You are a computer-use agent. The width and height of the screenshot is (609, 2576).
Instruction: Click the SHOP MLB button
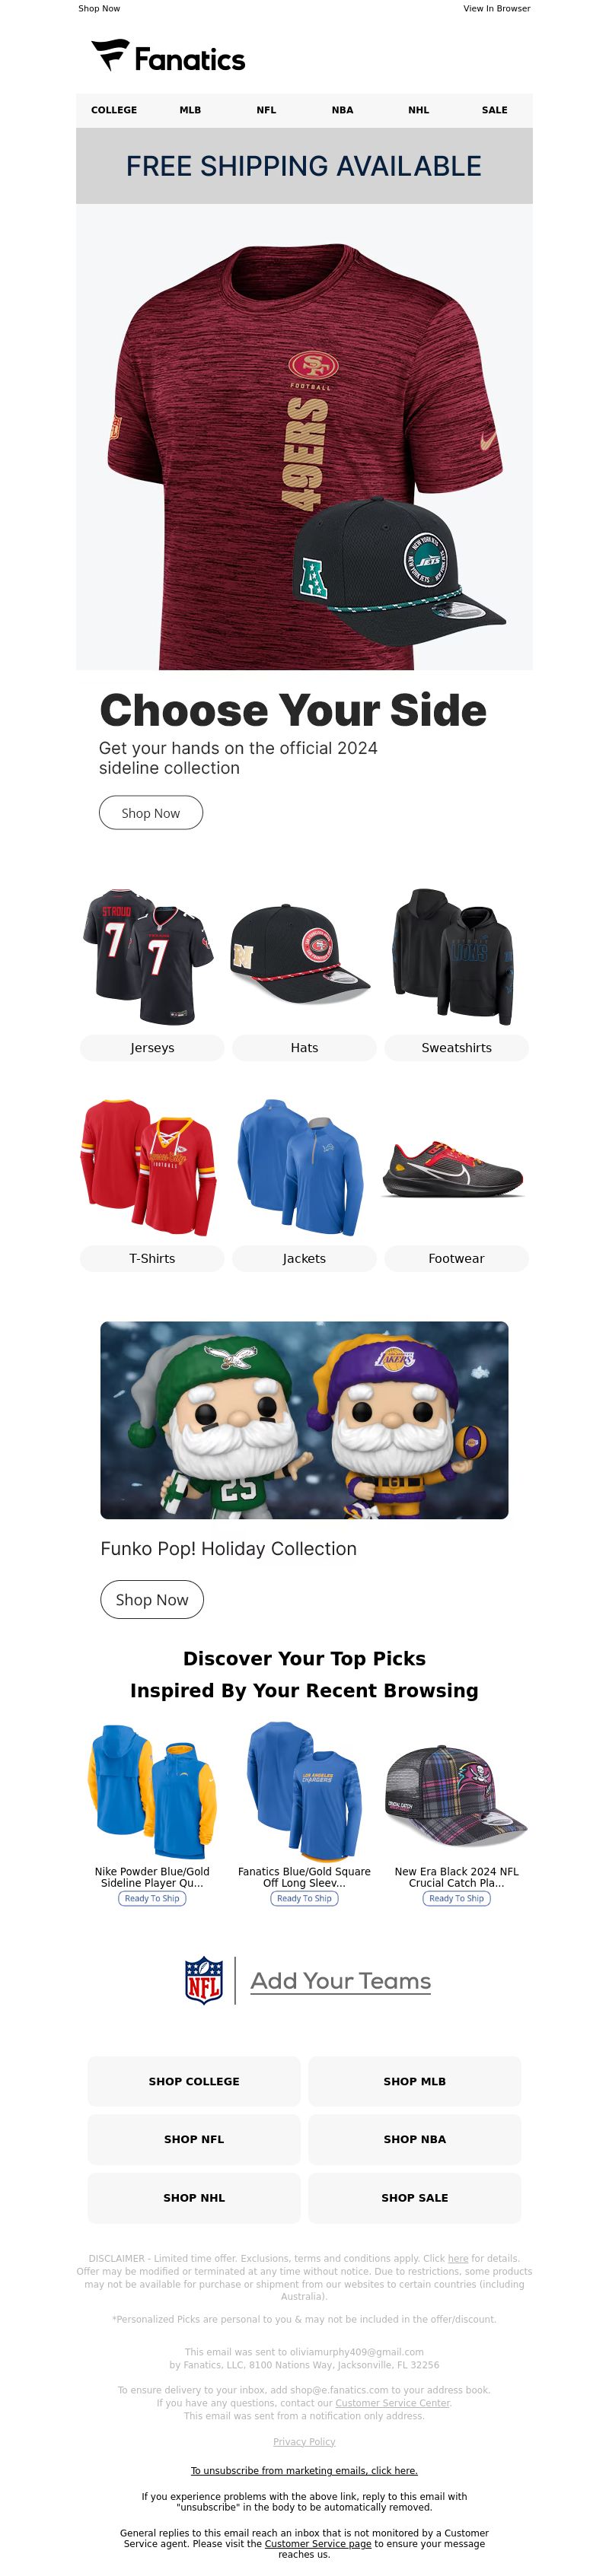click(x=415, y=2081)
